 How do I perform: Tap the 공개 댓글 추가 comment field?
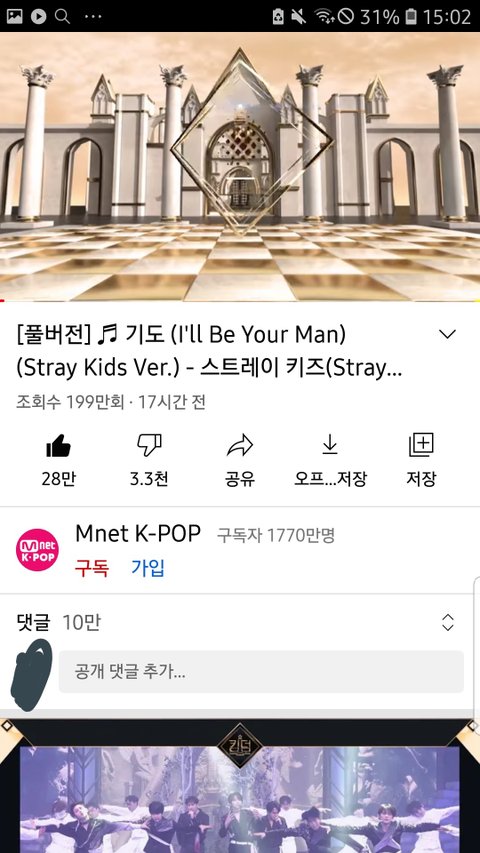pyautogui.click(x=261, y=672)
